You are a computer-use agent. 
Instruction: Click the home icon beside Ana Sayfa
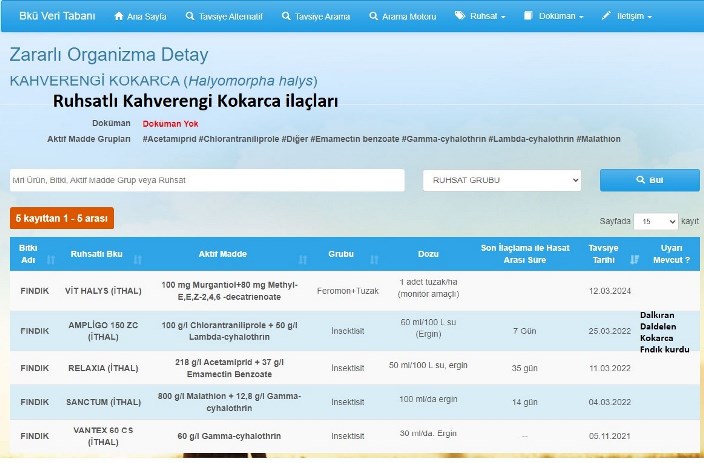[120, 17]
